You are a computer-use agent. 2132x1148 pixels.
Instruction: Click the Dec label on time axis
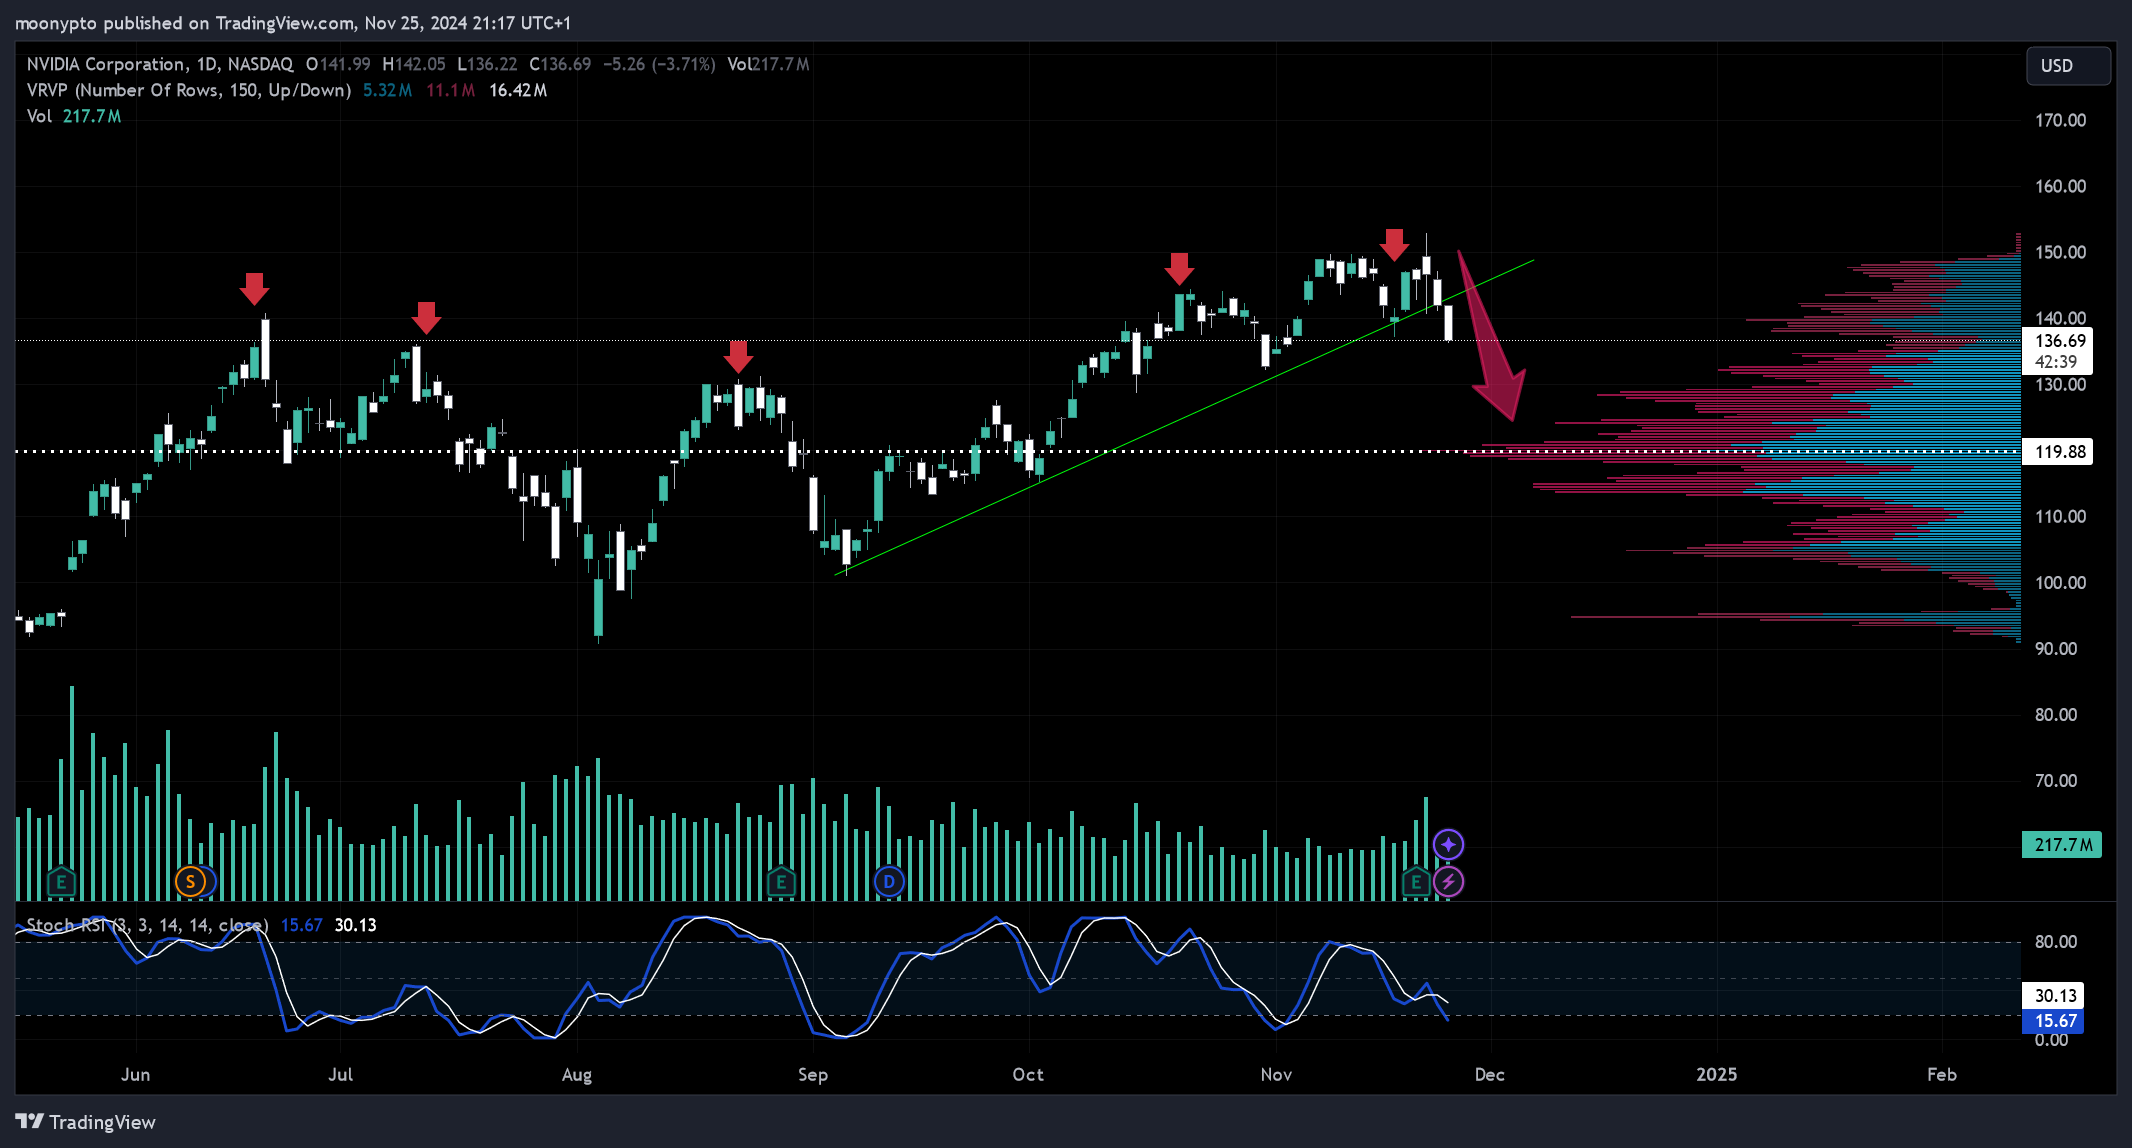pyautogui.click(x=1489, y=1074)
